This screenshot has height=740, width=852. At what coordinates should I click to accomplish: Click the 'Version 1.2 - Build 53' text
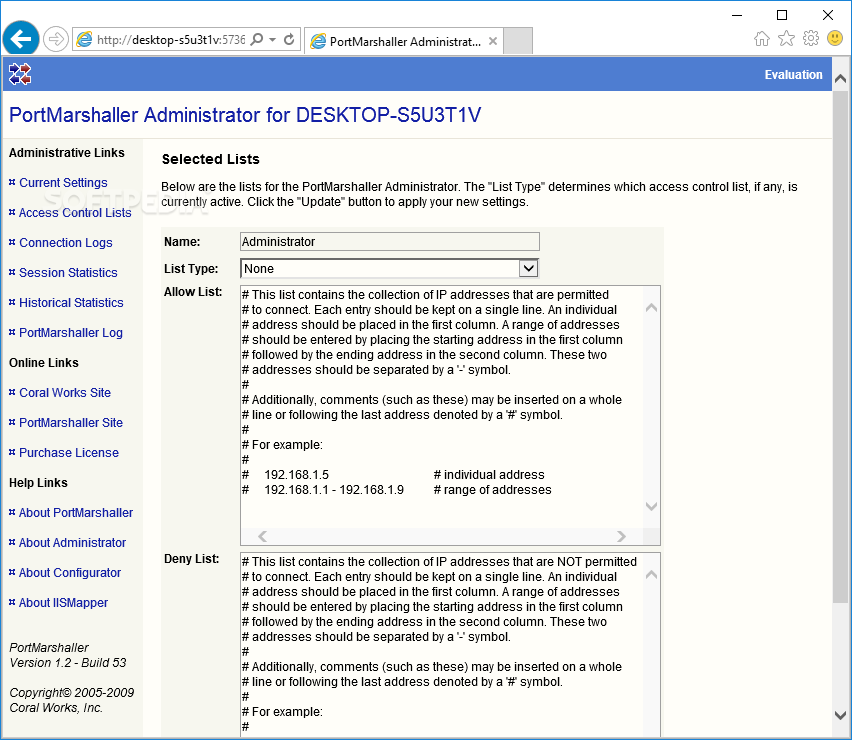[x=68, y=663]
